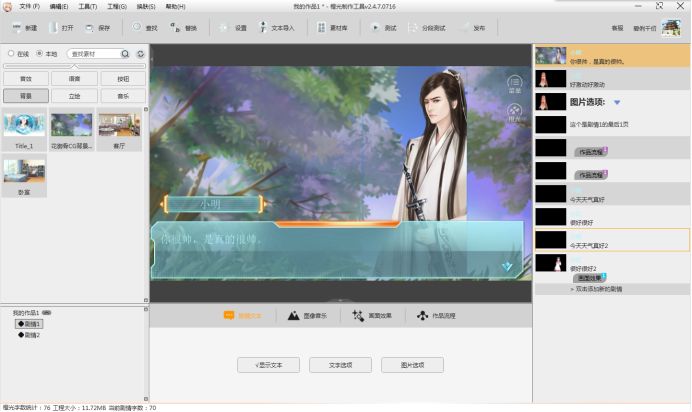Click the 发布 (Publish) toolbar icon

coord(473,28)
